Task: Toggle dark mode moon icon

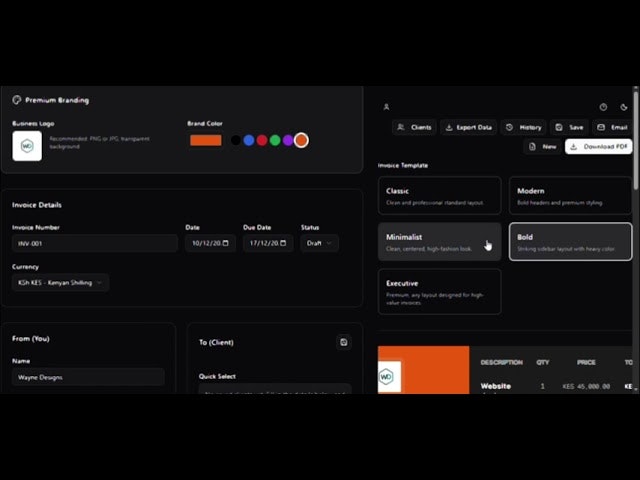Action: [624, 107]
